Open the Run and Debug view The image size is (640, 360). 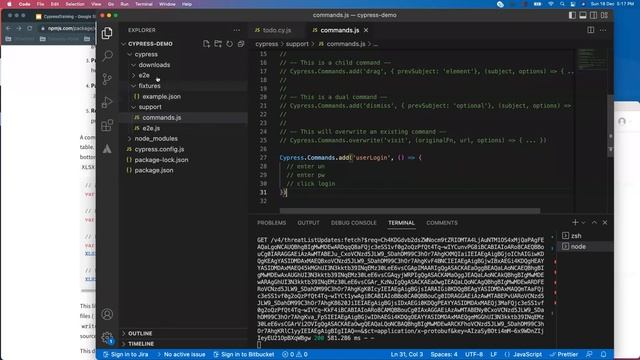click(x=107, y=102)
